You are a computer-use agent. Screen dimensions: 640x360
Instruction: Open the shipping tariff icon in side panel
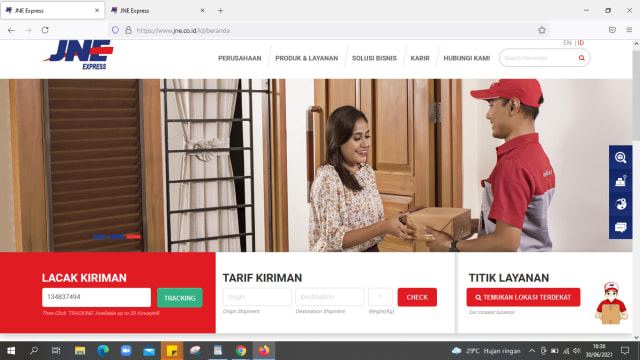[620, 180]
